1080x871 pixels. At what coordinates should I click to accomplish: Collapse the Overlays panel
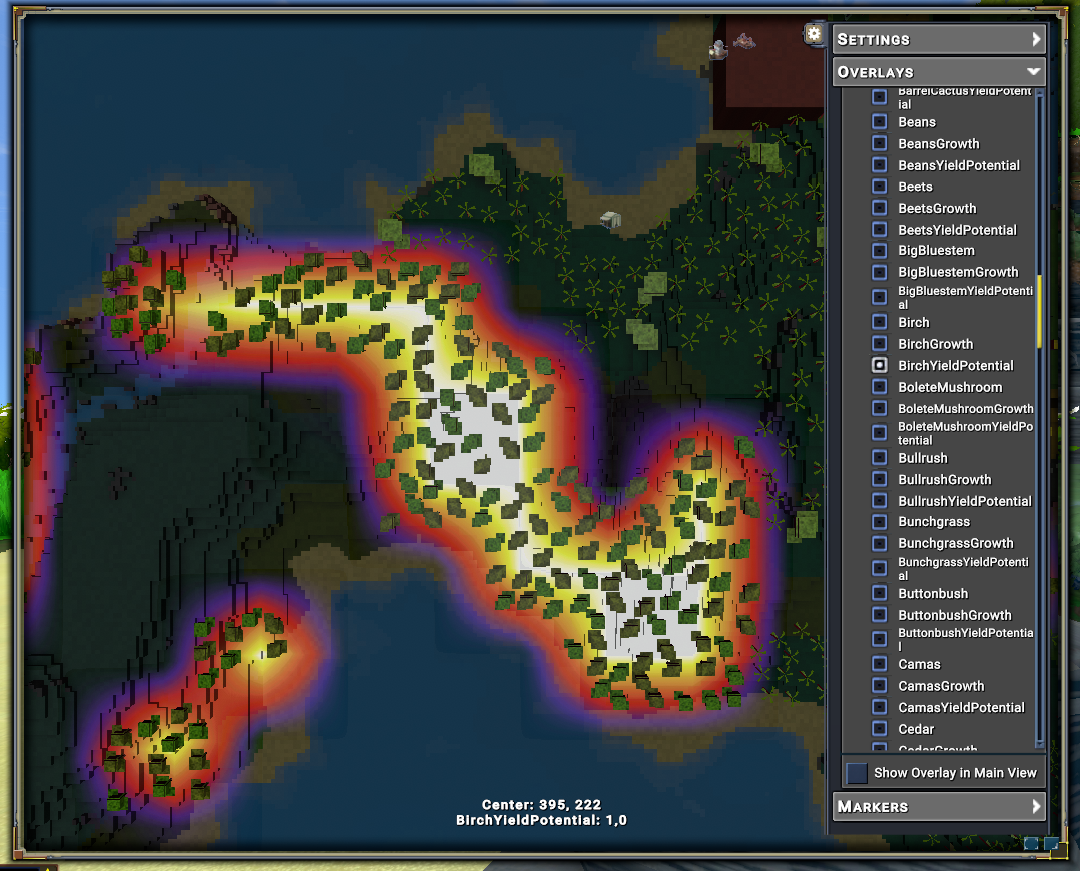click(x=939, y=72)
